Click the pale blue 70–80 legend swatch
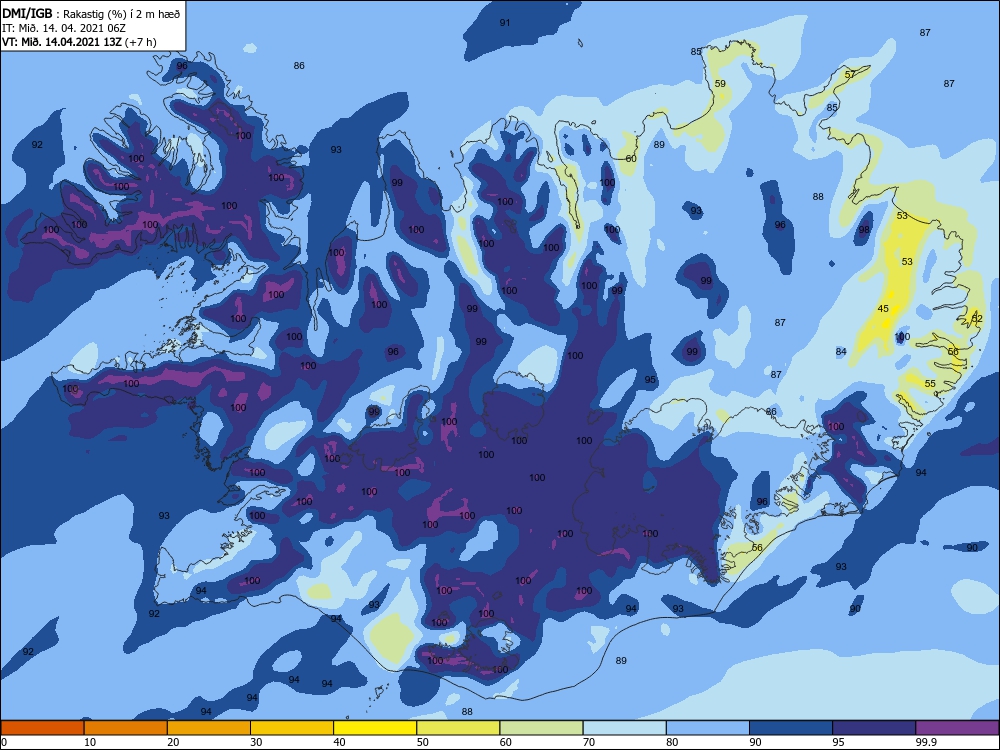1000x750 pixels. coord(624,728)
